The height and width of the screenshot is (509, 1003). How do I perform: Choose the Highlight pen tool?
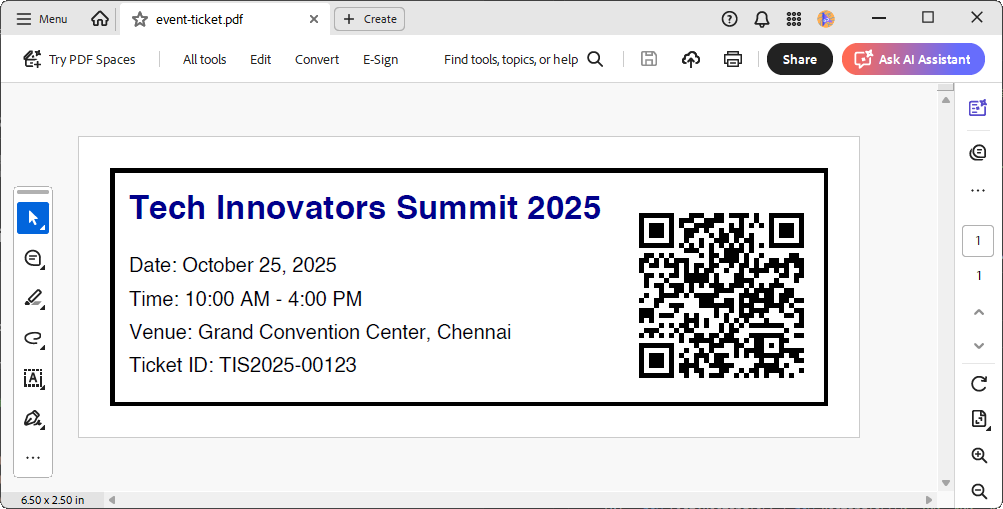[x=33, y=298]
